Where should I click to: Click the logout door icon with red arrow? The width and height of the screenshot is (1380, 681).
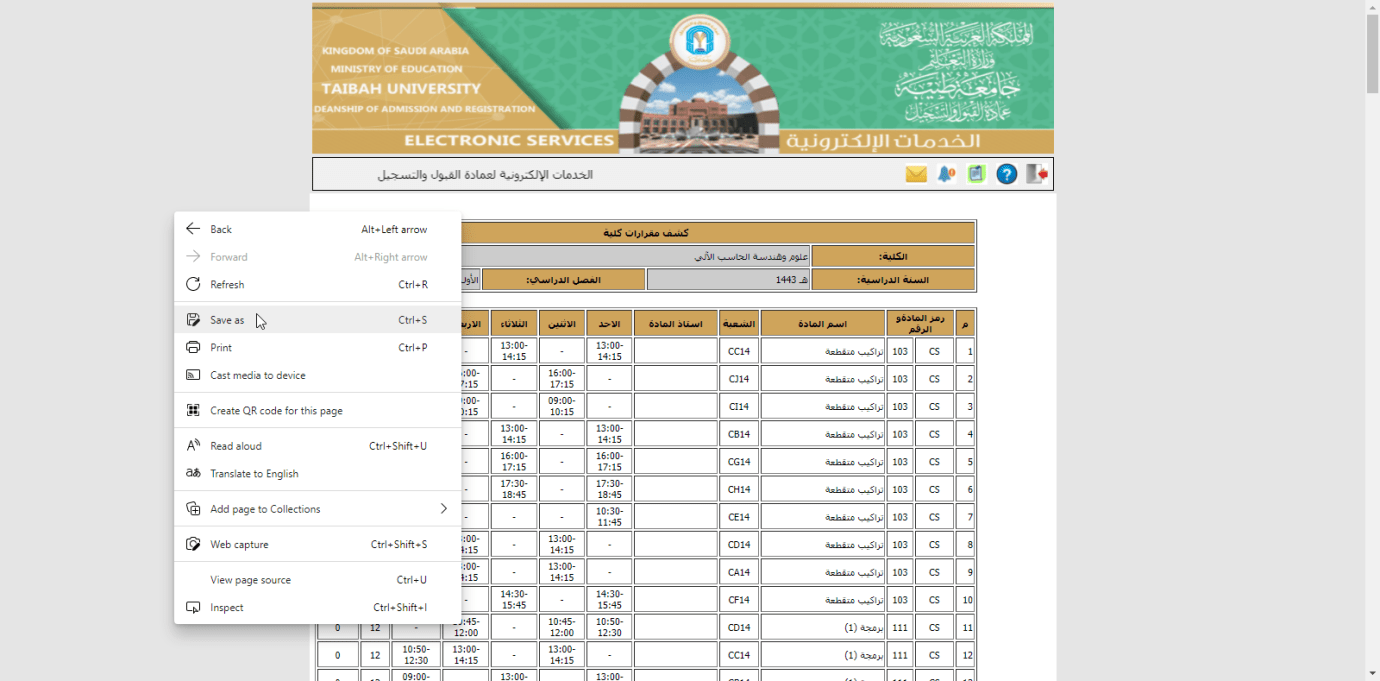tap(1037, 174)
